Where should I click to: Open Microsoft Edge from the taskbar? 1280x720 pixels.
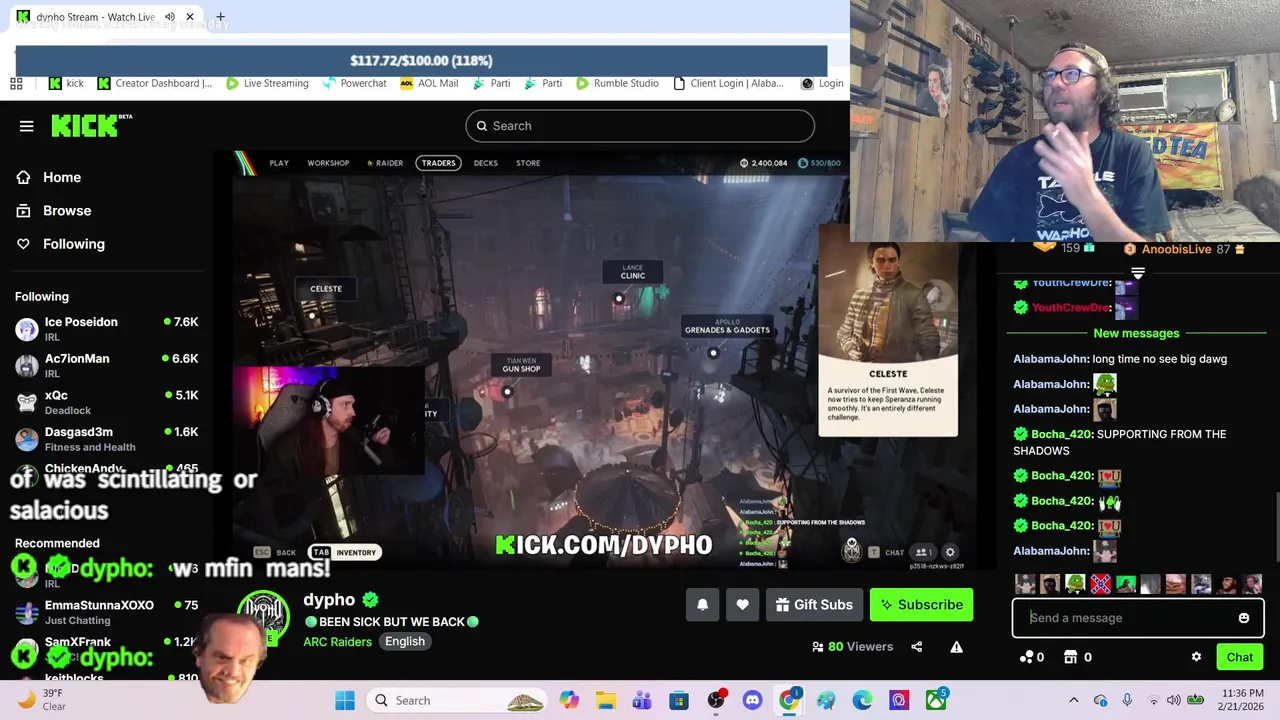[x=862, y=700]
